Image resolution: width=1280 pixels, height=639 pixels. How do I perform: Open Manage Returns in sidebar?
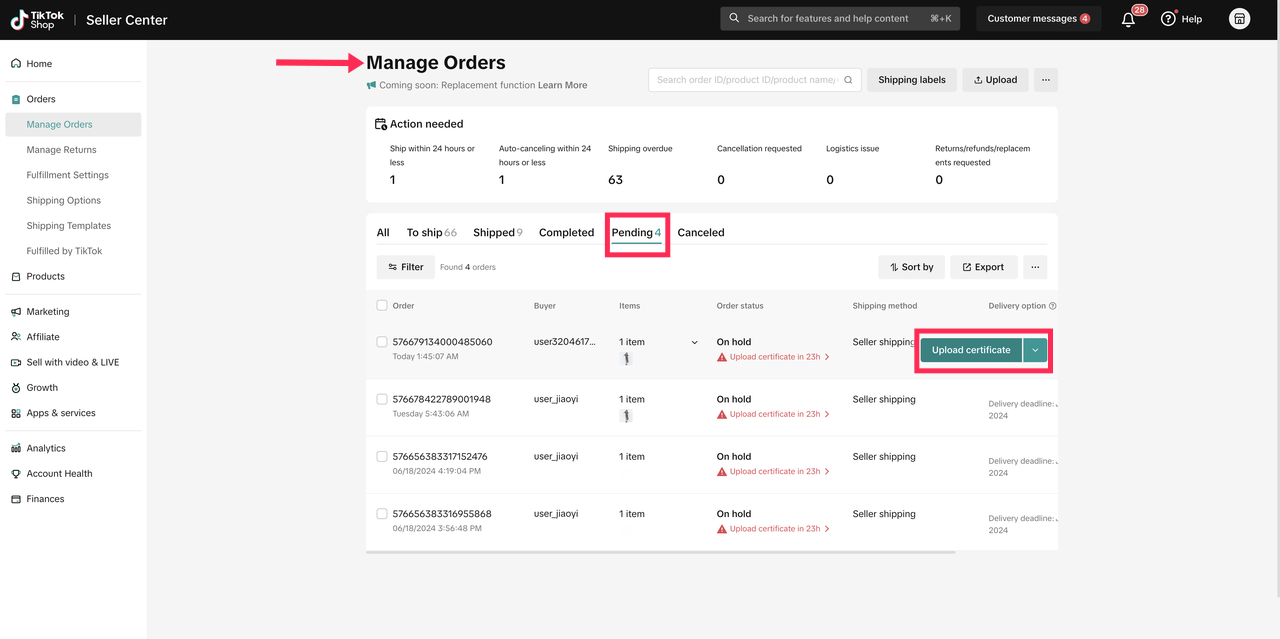point(61,150)
